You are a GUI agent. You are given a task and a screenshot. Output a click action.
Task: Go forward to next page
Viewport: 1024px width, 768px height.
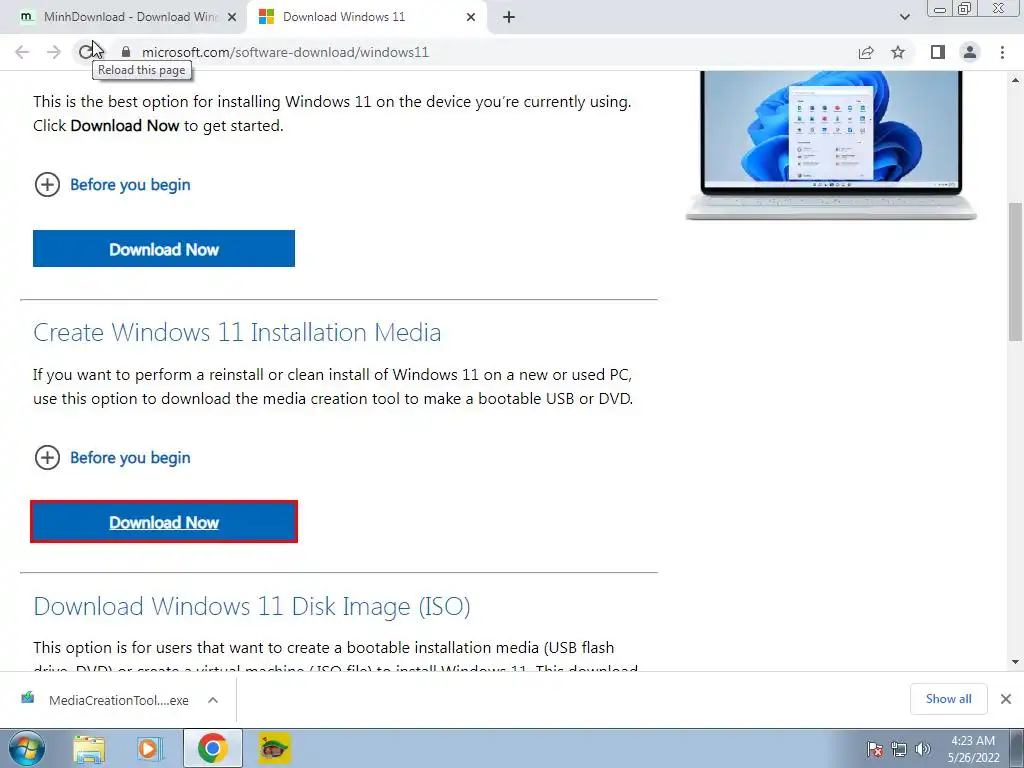54,52
